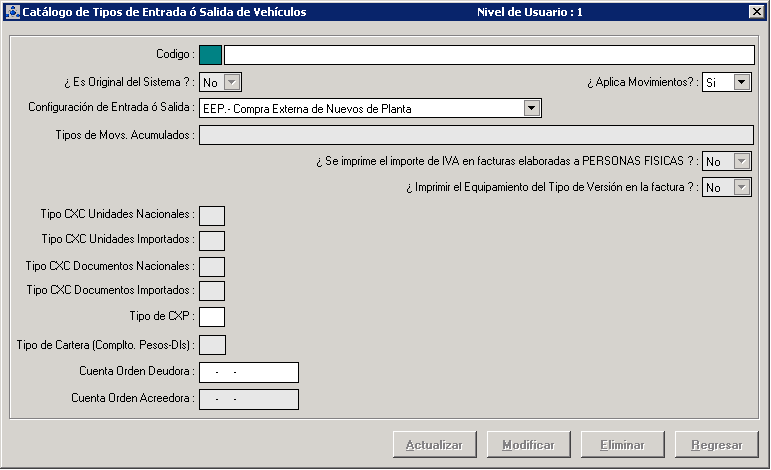Click the Tipo de Cartera field

[212, 345]
